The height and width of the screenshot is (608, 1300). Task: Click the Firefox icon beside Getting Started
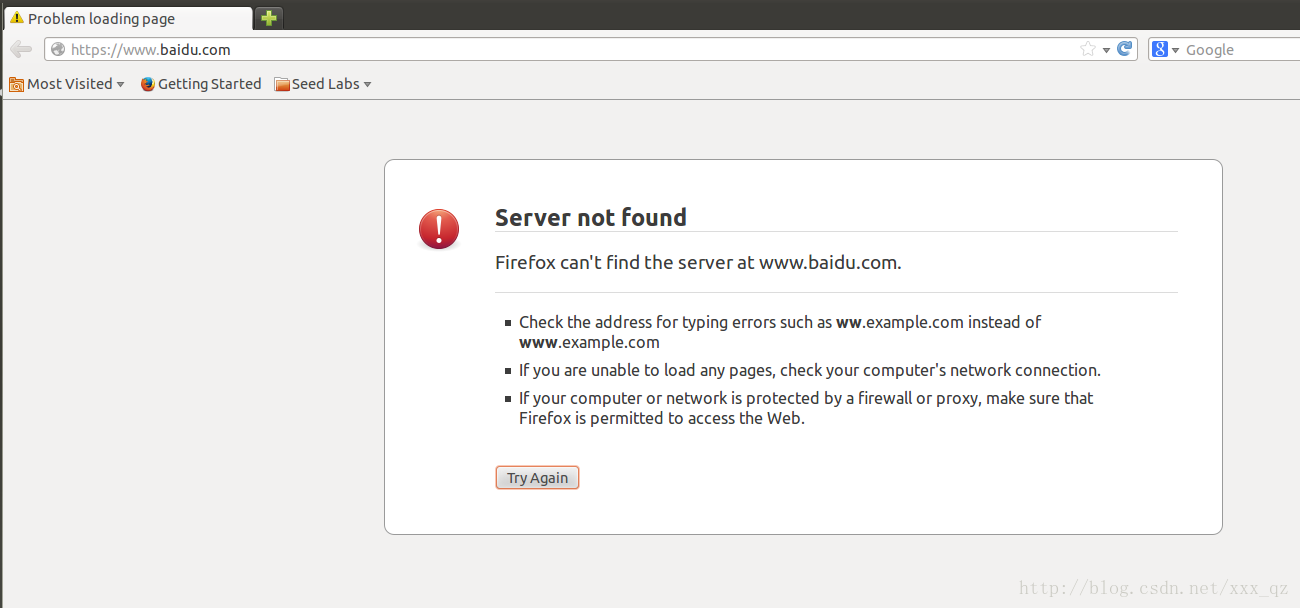click(x=148, y=84)
